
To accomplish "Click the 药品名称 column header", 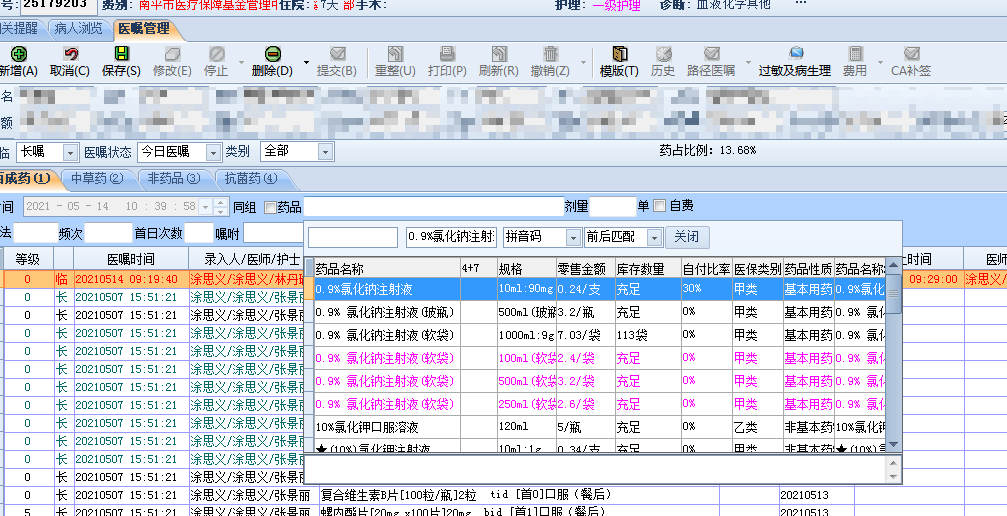I will pyautogui.click(x=387, y=269).
